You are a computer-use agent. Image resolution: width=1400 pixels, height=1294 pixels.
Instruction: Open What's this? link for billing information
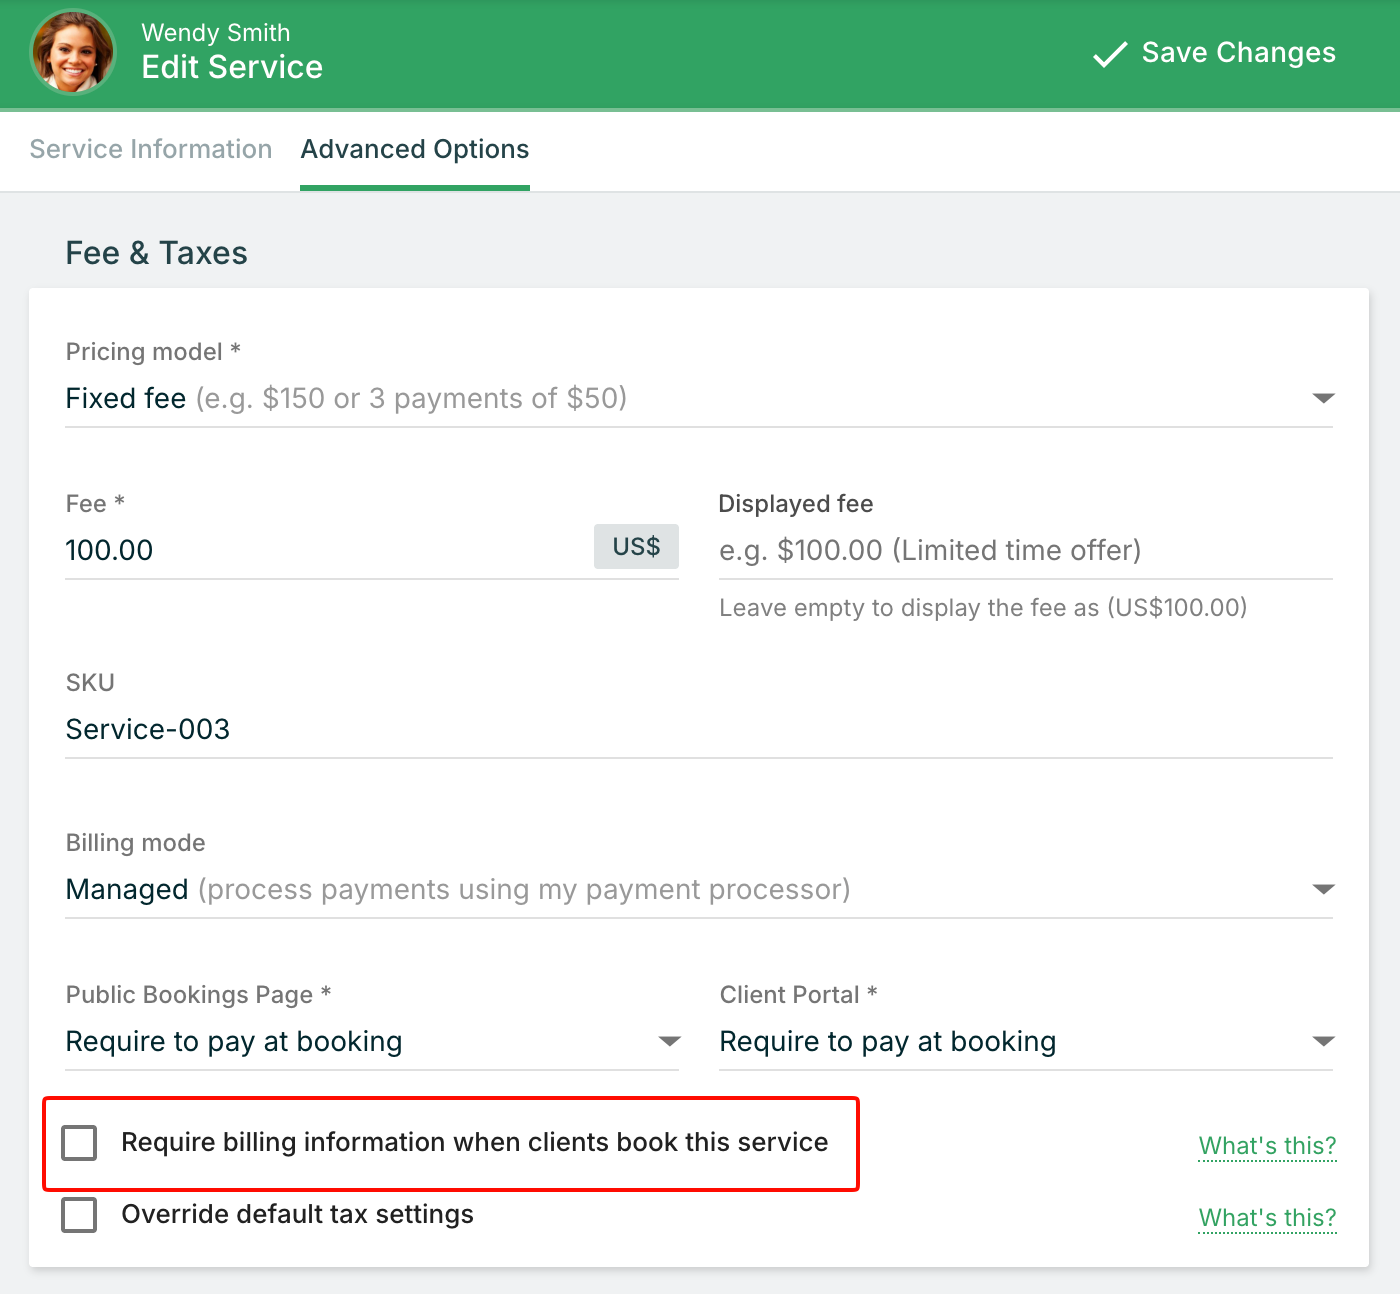[1267, 1146]
